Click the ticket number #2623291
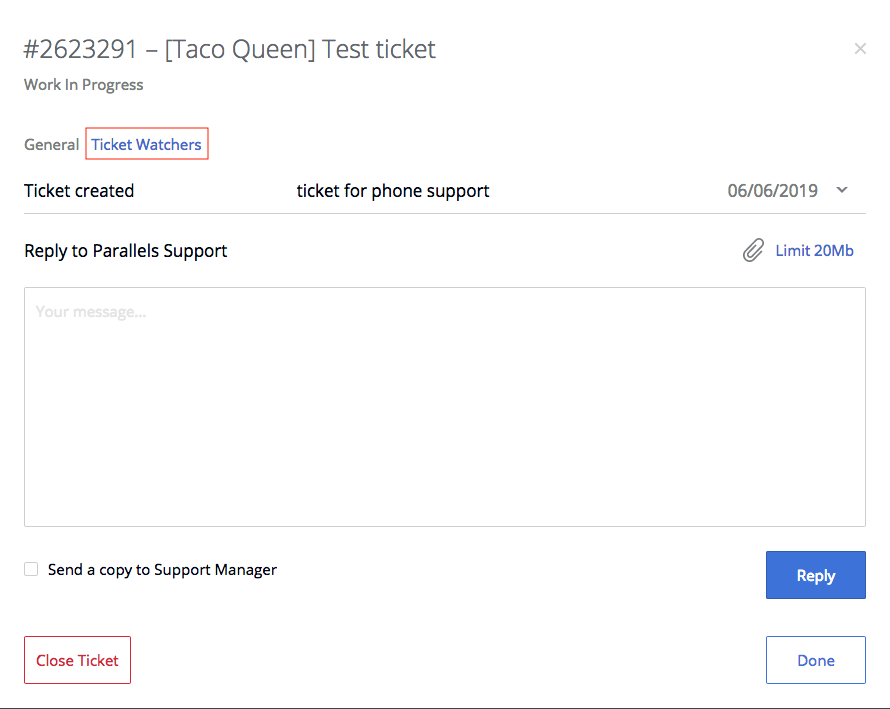The height and width of the screenshot is (709, 890). coord(78,49)
